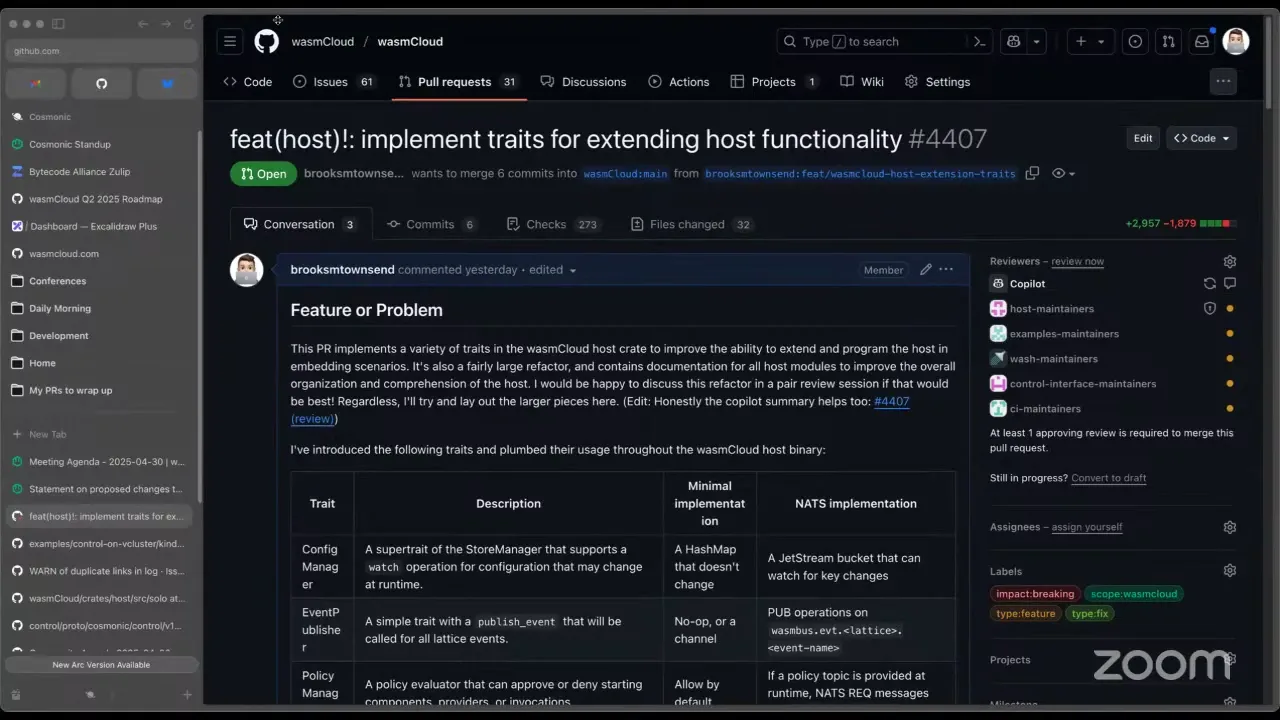The width and height of the screenshot is (1280, 720).
Task: Go to the Actions tab
Action: [x=679, y=82]
